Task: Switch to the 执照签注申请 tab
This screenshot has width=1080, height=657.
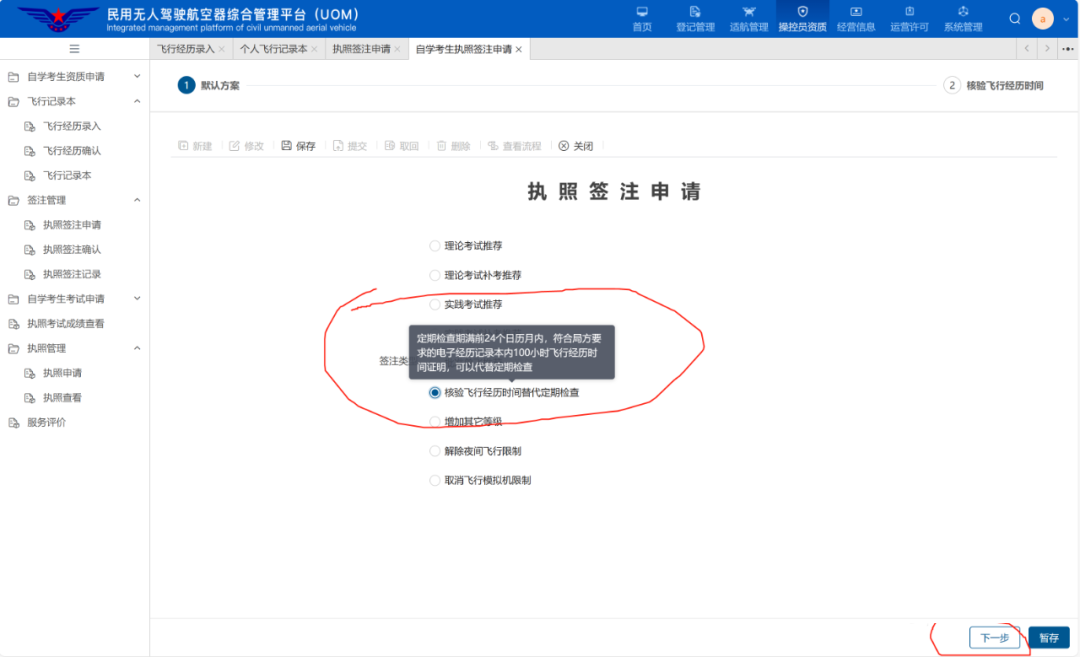Action: pos(362,50)
